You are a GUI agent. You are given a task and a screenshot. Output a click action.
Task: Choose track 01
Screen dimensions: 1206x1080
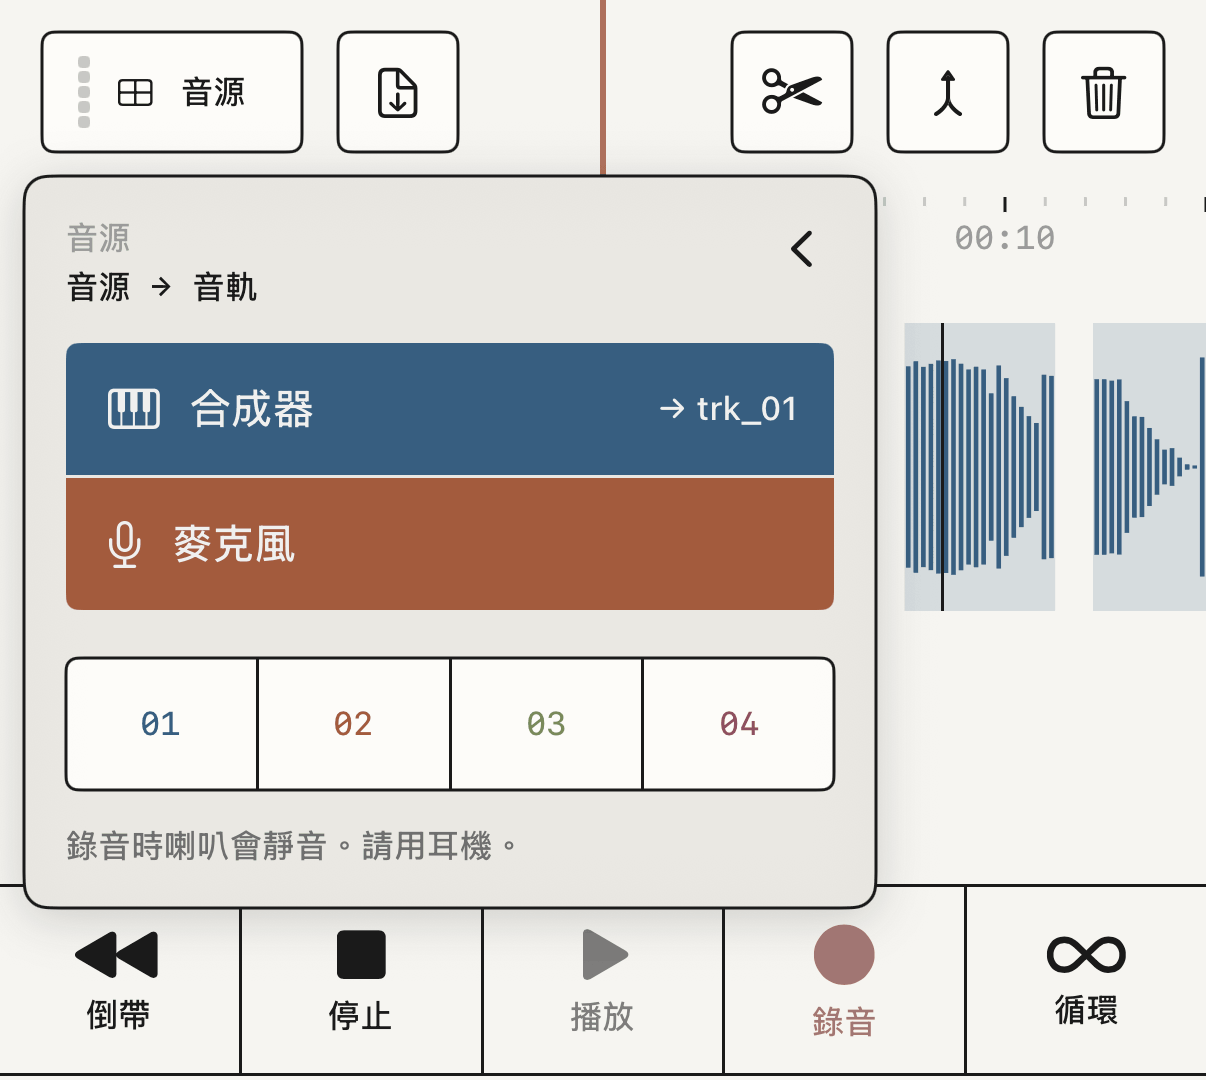click(x=161, y=724)
